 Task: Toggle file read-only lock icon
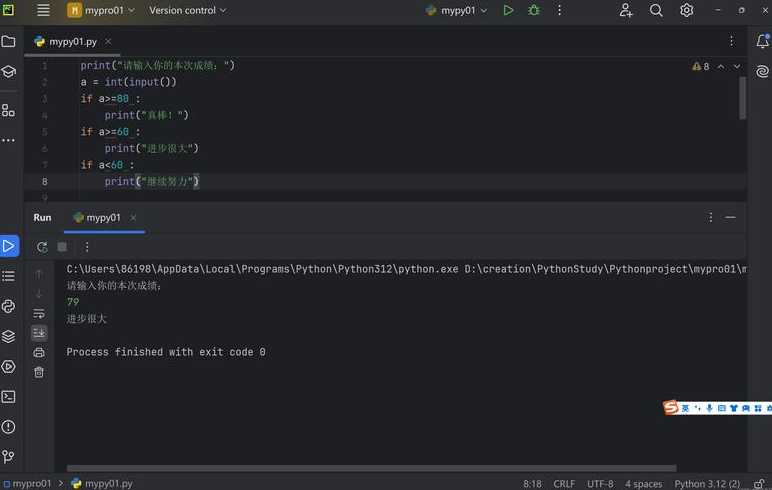759,484
